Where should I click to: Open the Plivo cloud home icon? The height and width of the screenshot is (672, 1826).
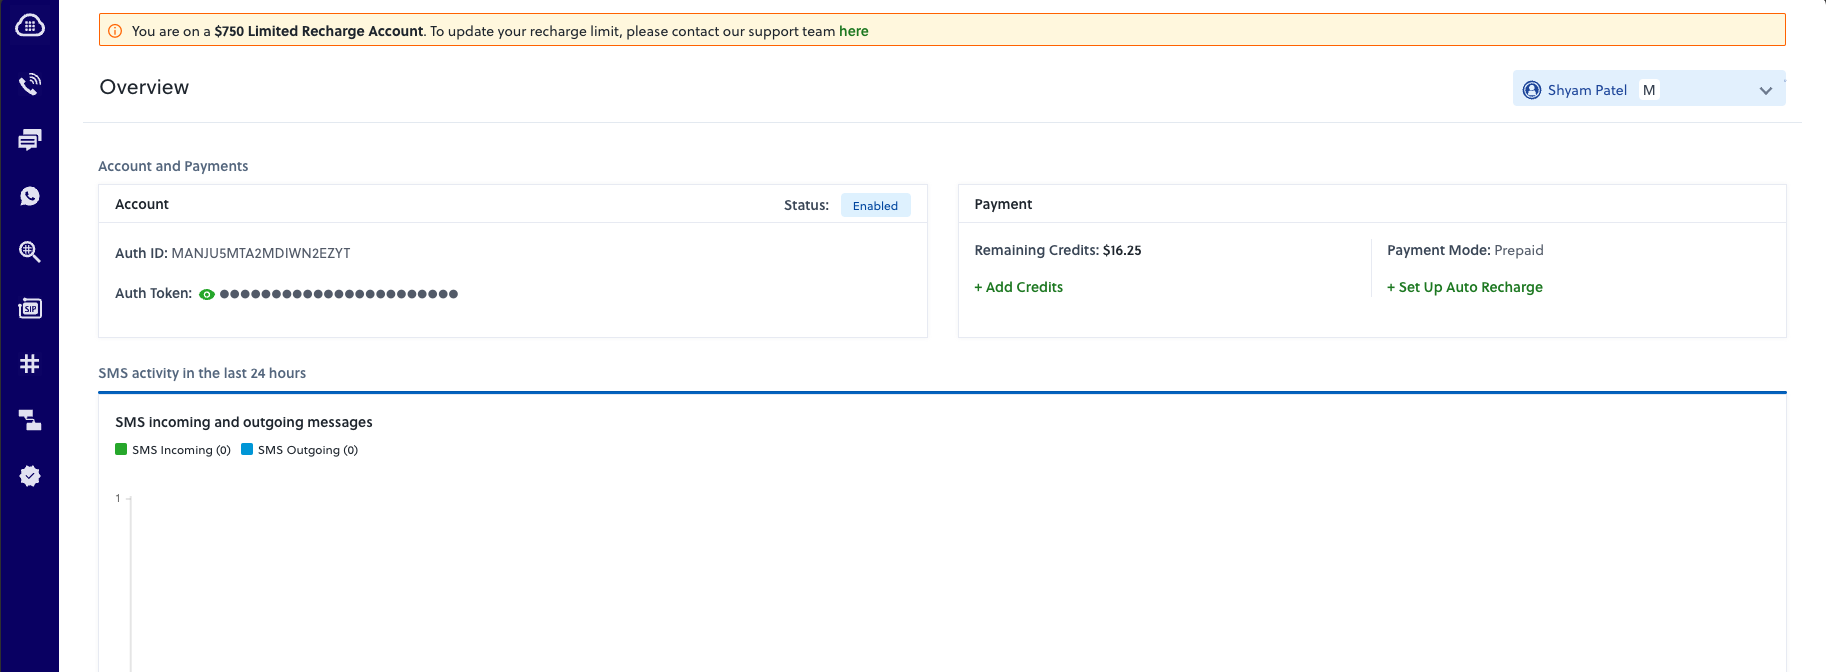[x=30, y=25]
